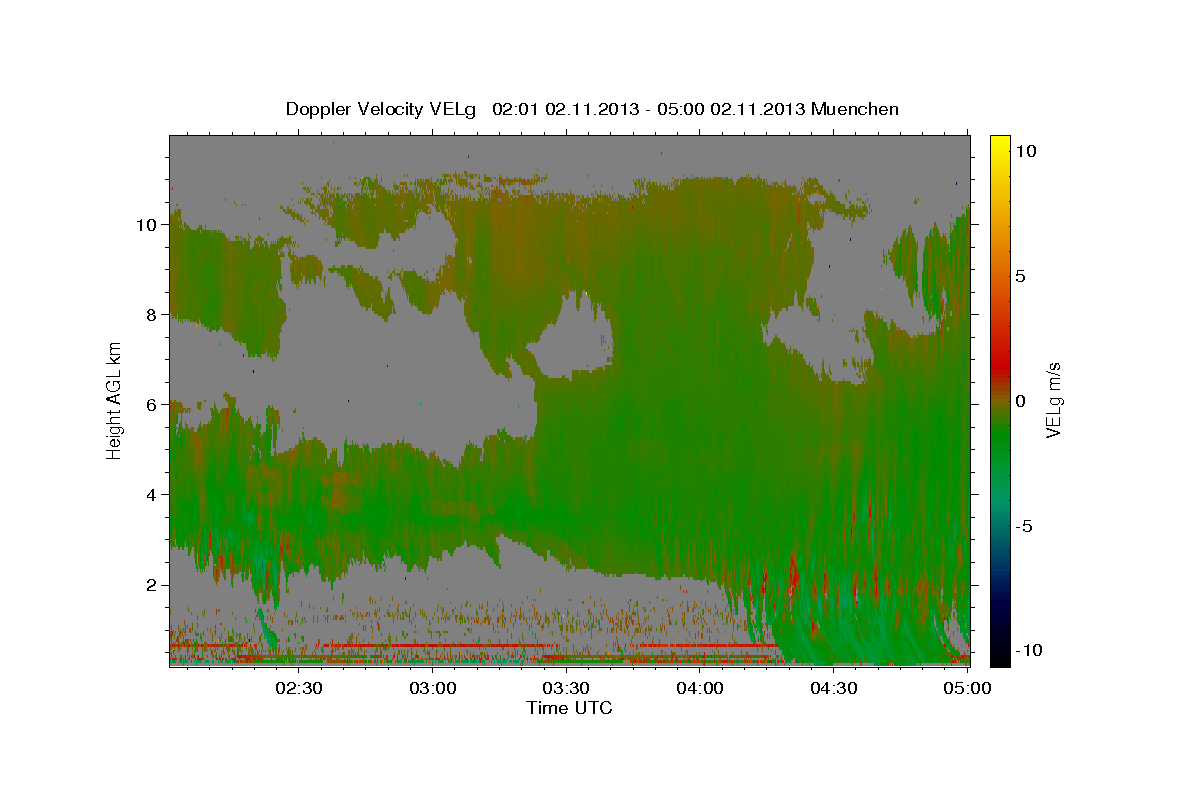Click the colorbar label '5'
The width and height of the screenshot is (1200, 800).
[x=1021, y=276]
